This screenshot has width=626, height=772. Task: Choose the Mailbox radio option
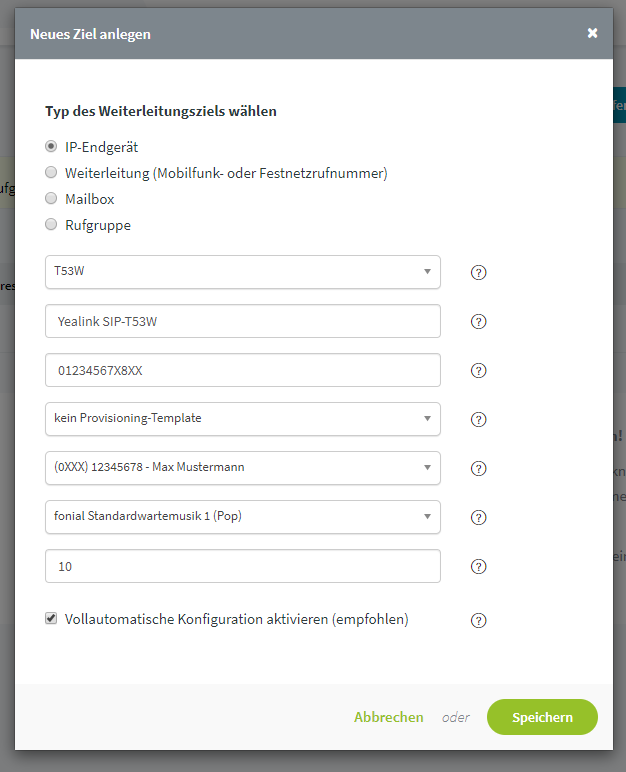(x=51, y=198)
